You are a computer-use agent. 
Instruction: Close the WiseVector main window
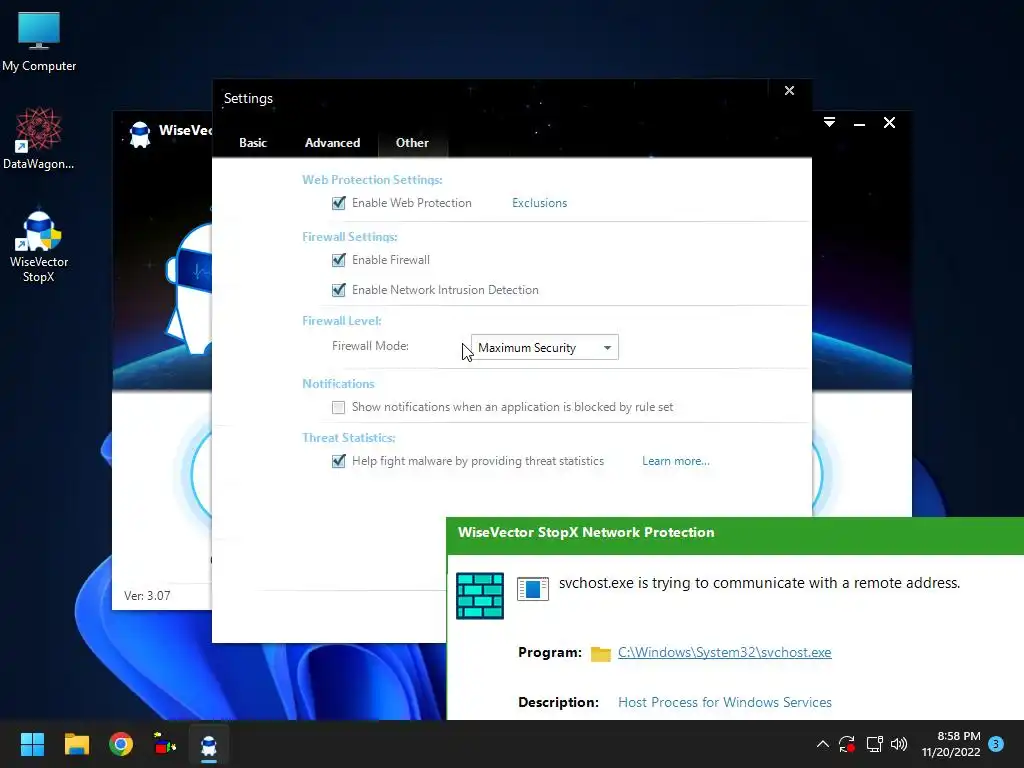889,123
